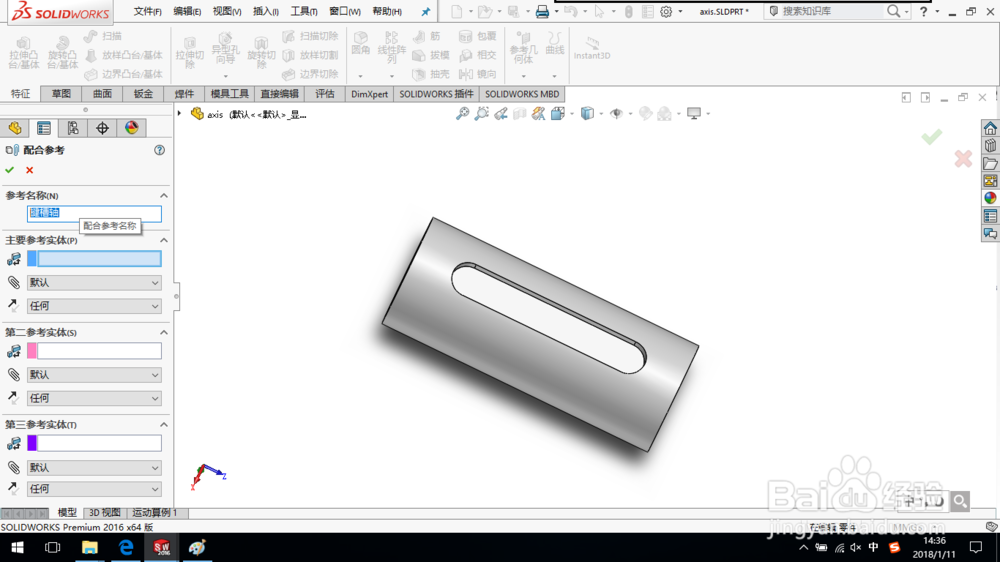Open second reference mate type dropdown

(94, 375)
